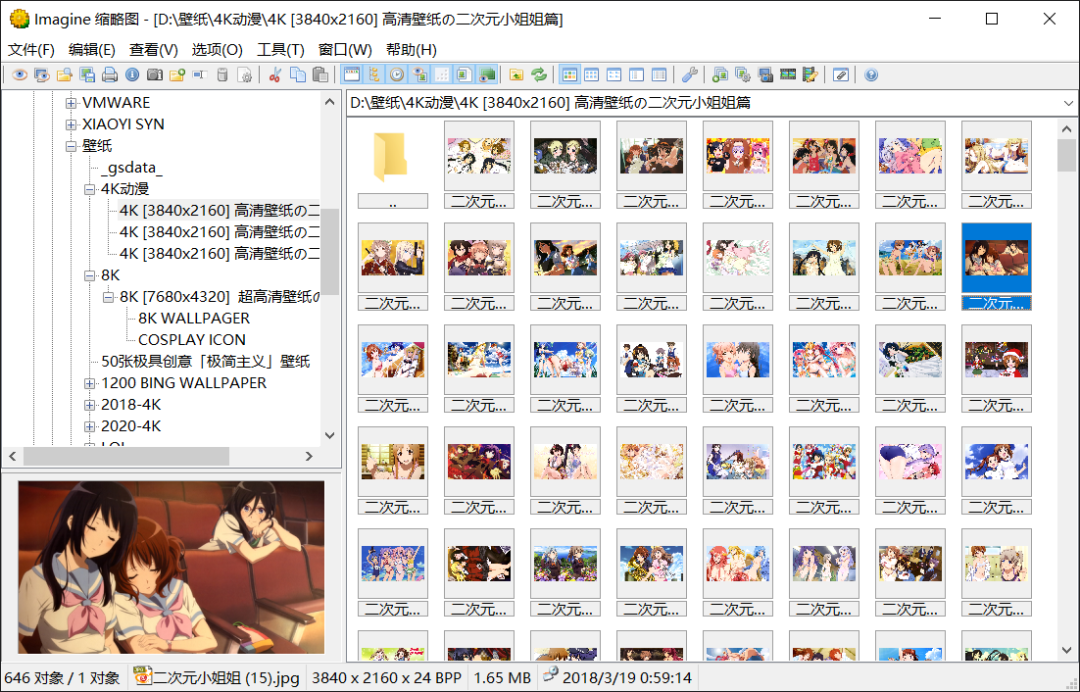Image resolution: width=1080 pixels, height=692 pixels.
Task: Select the 8K WALLPAGER folder
Action: coord(194,318)
